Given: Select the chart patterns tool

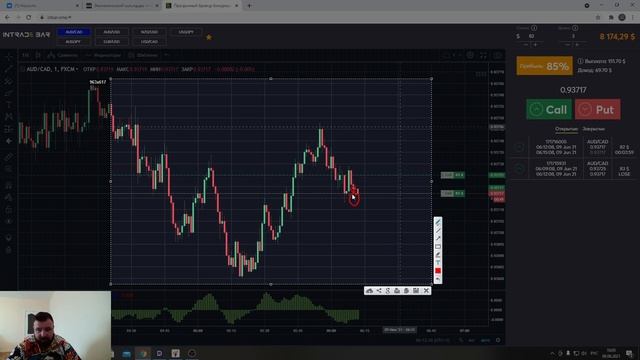Looking at the screenshot, I should click(x=9, y=117).
